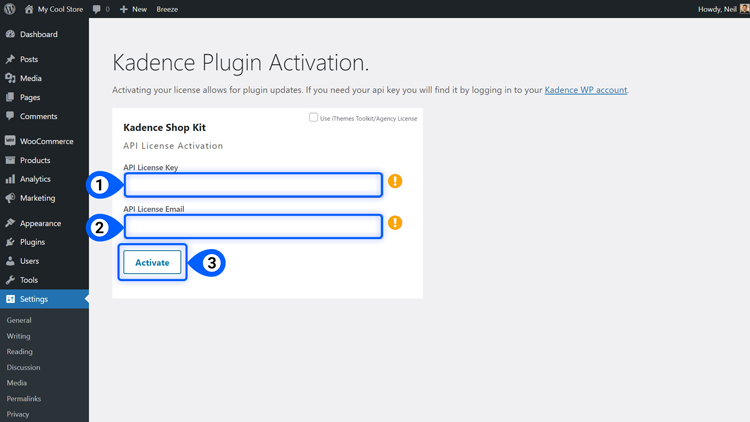Click the Posts pushpin icon

pos(10,59)
